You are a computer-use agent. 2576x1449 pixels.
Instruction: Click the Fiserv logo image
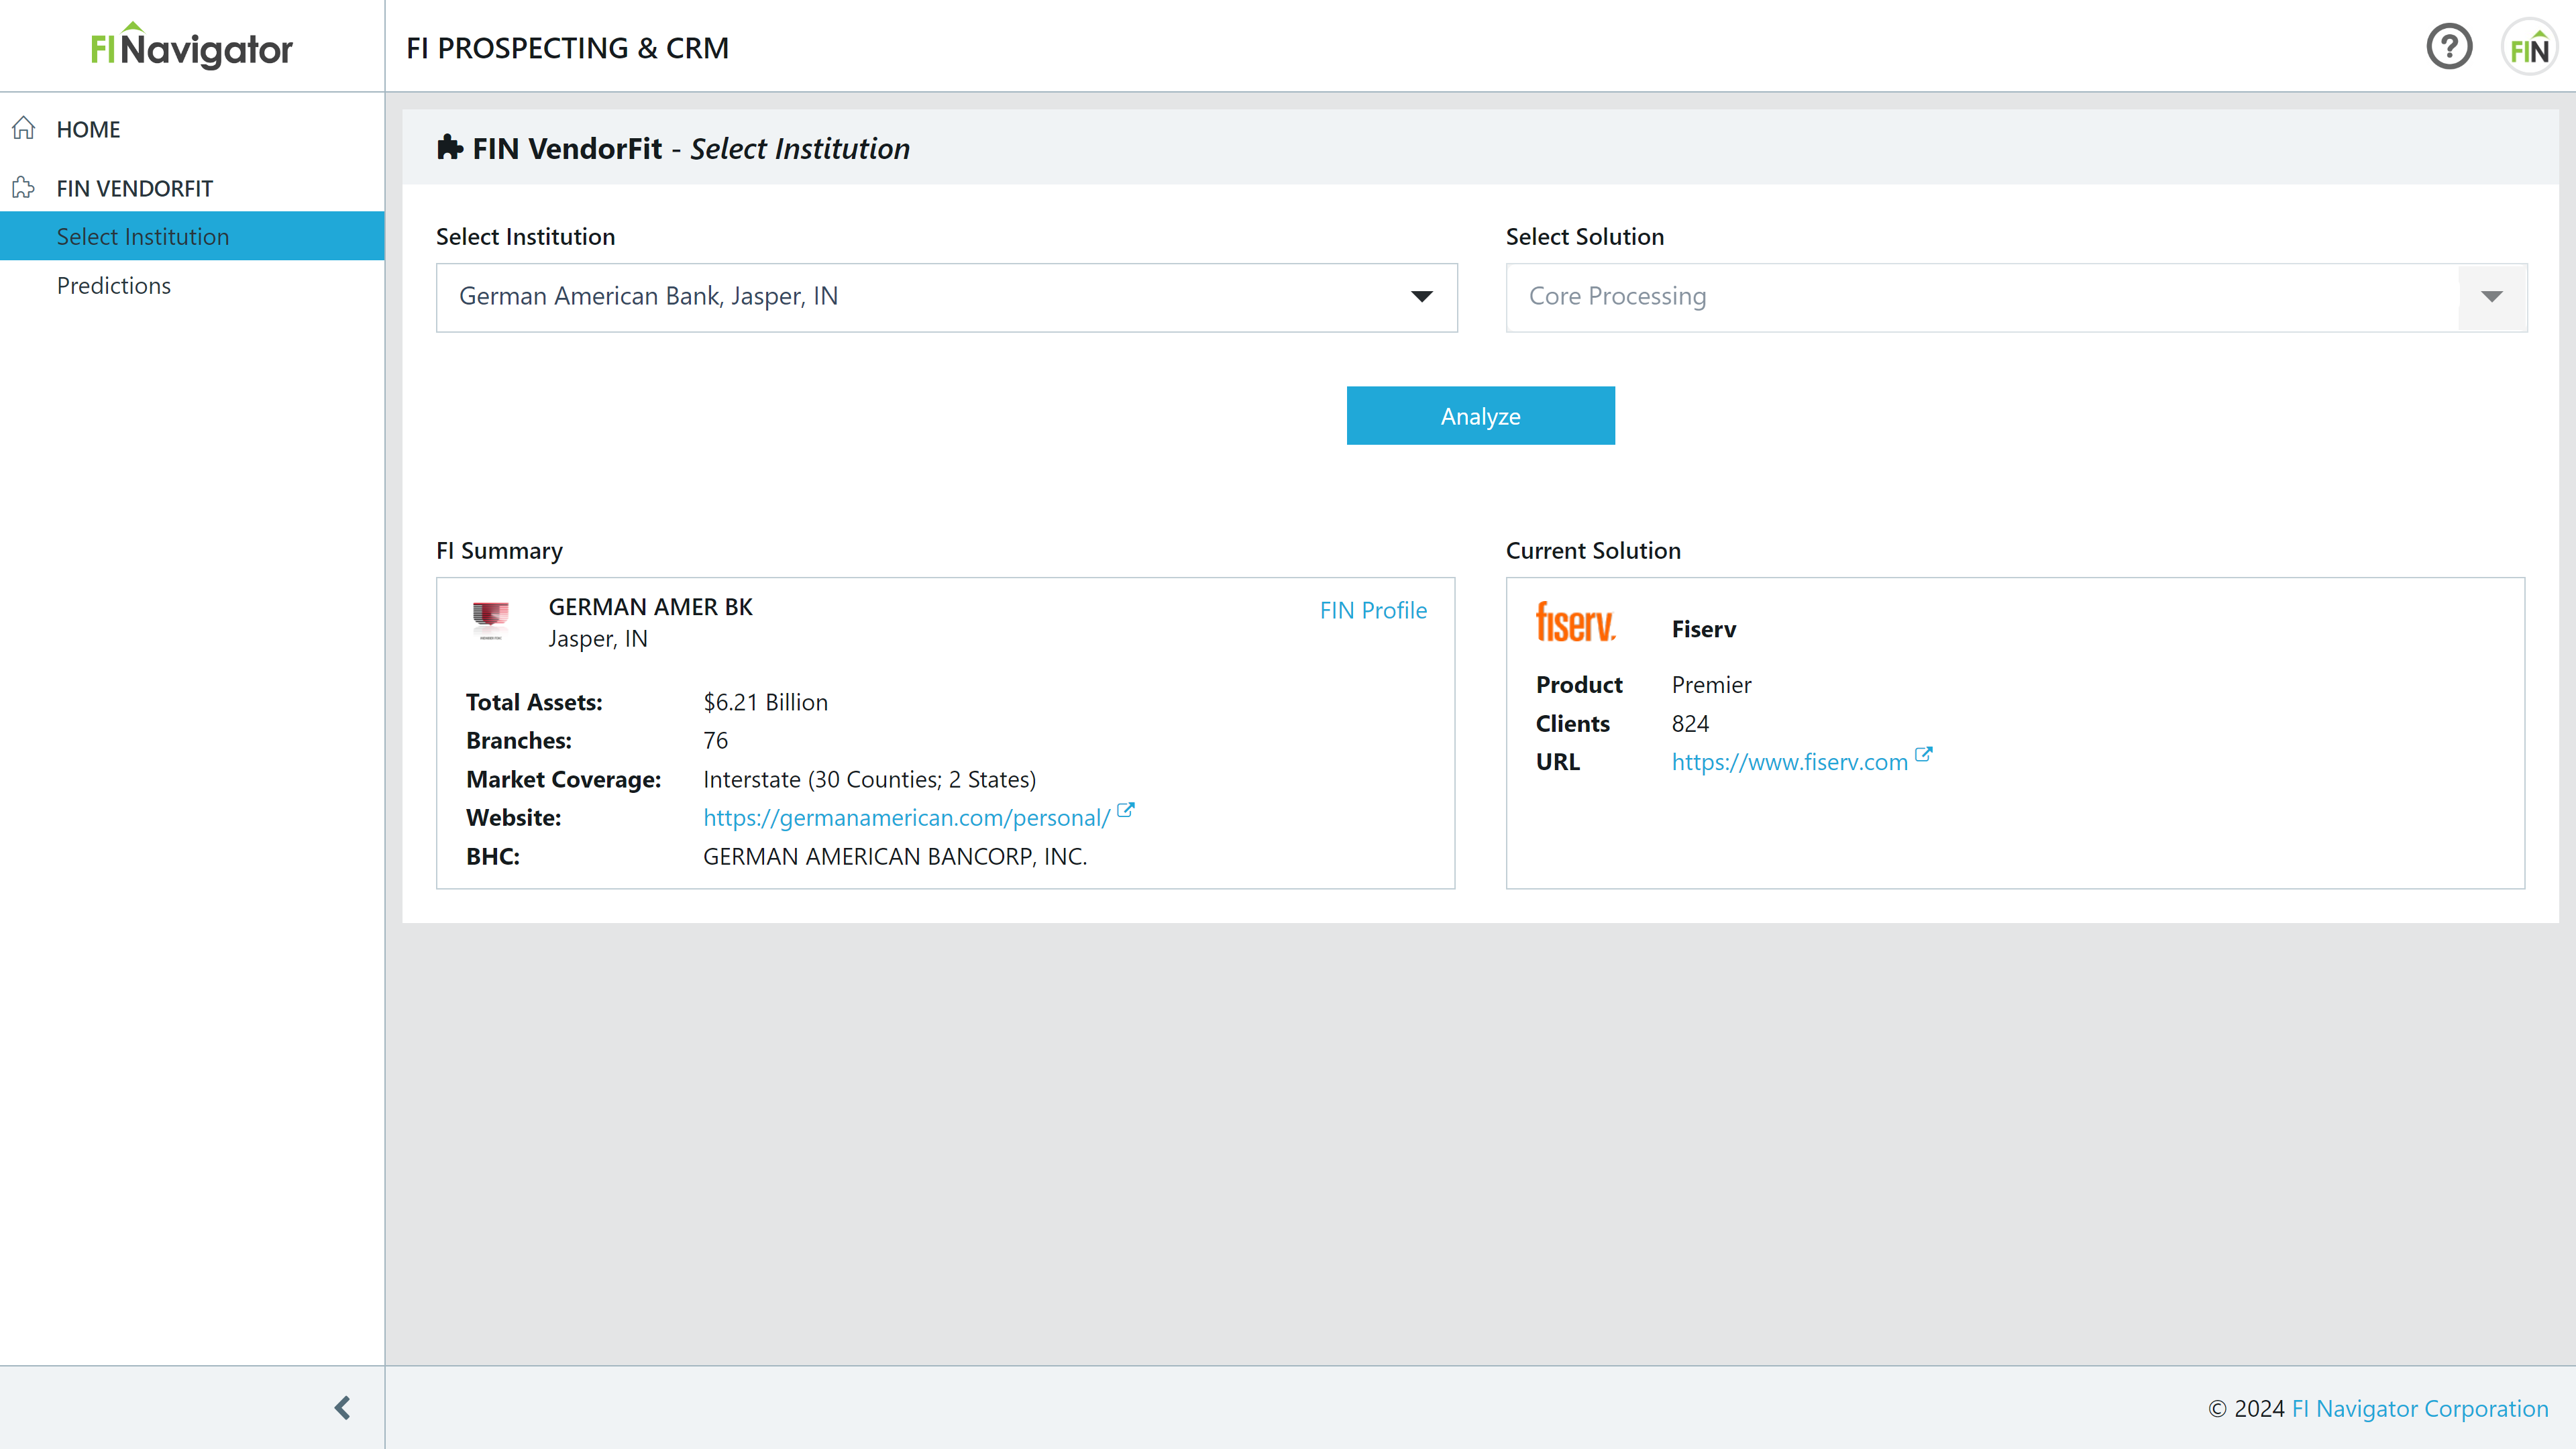(1576, 622)
